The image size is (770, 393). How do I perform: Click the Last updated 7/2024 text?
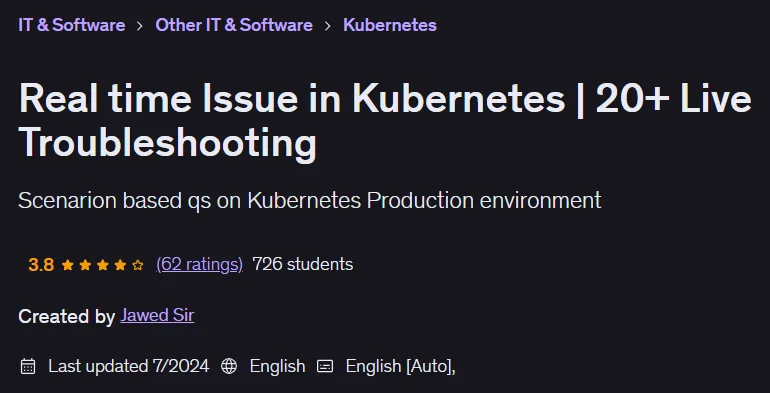point(129,366)
